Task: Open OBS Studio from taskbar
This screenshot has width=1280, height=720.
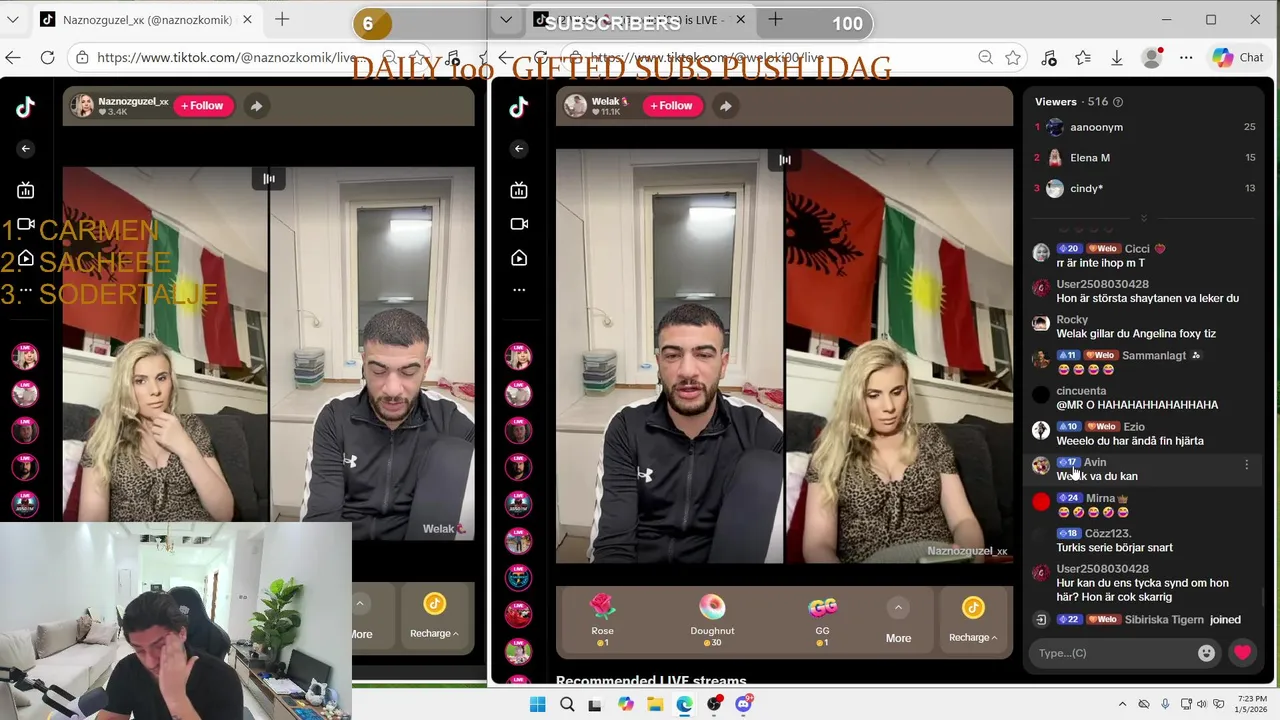Action: (714, 704)
